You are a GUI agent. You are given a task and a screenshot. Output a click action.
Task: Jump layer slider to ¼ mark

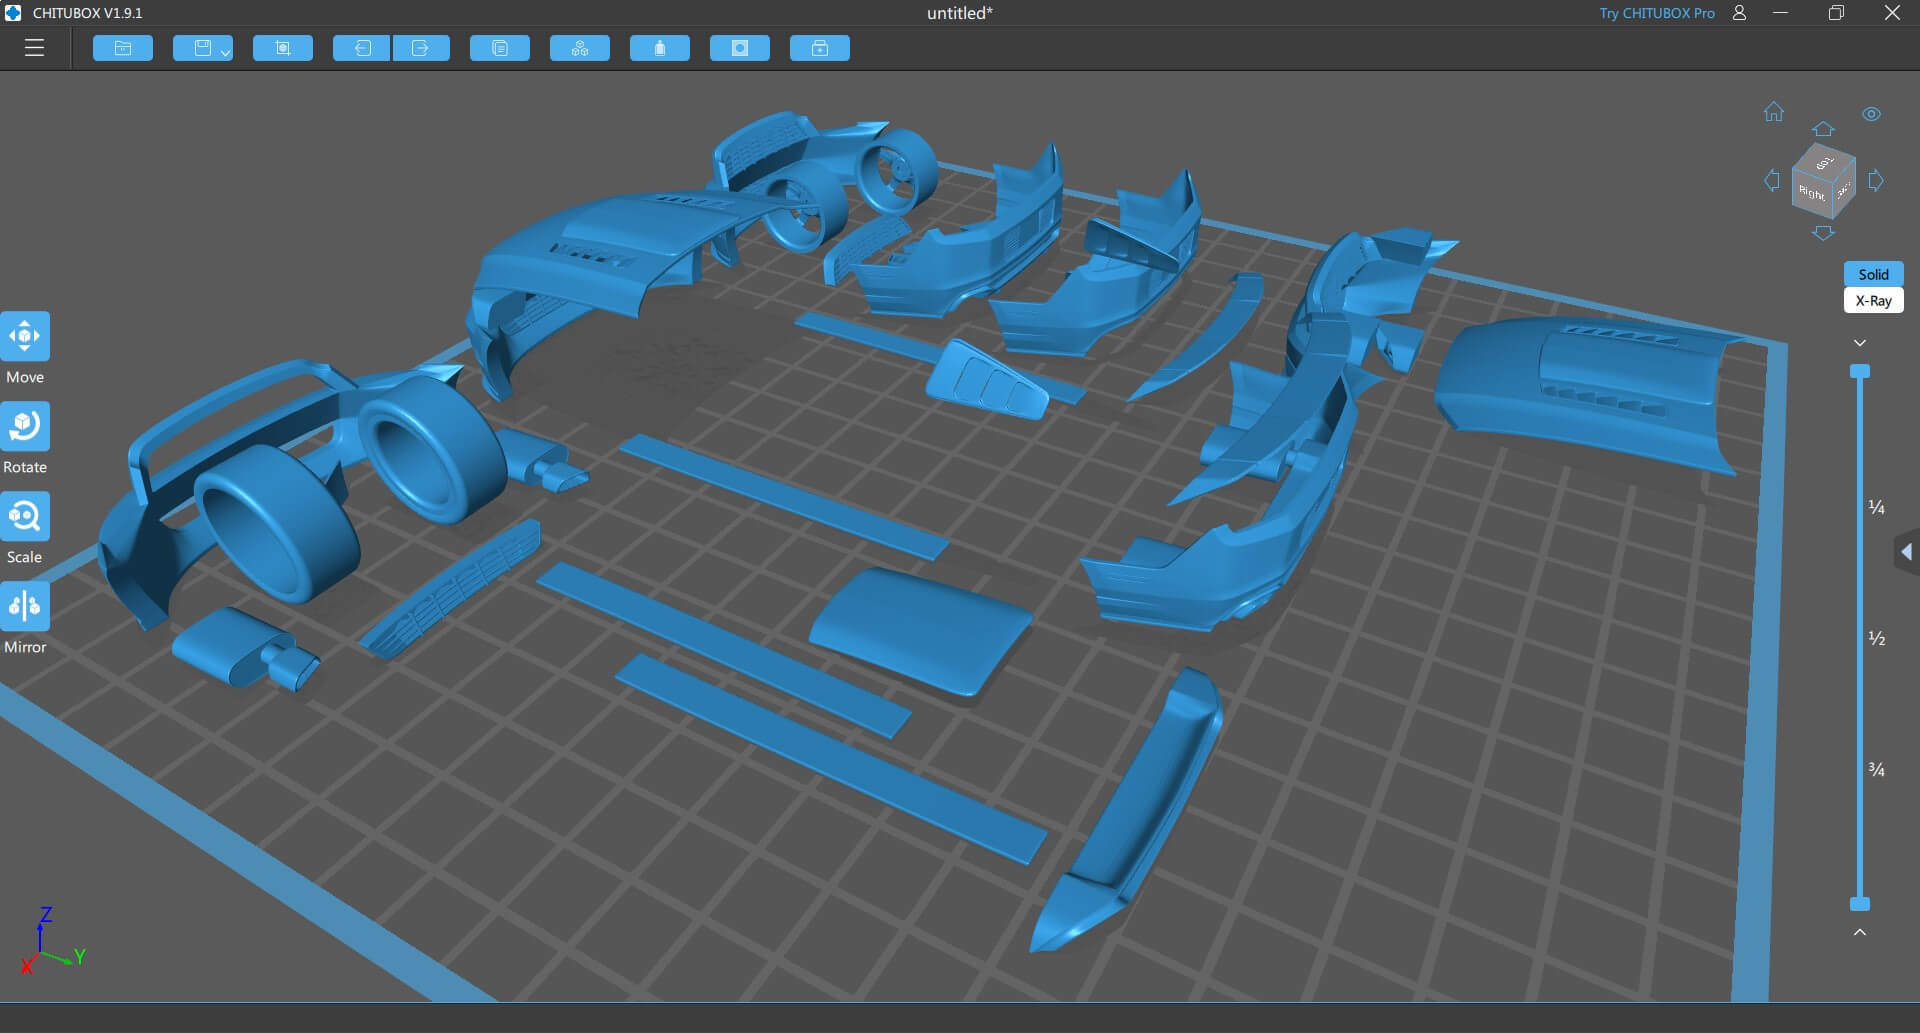point(1877,508)
